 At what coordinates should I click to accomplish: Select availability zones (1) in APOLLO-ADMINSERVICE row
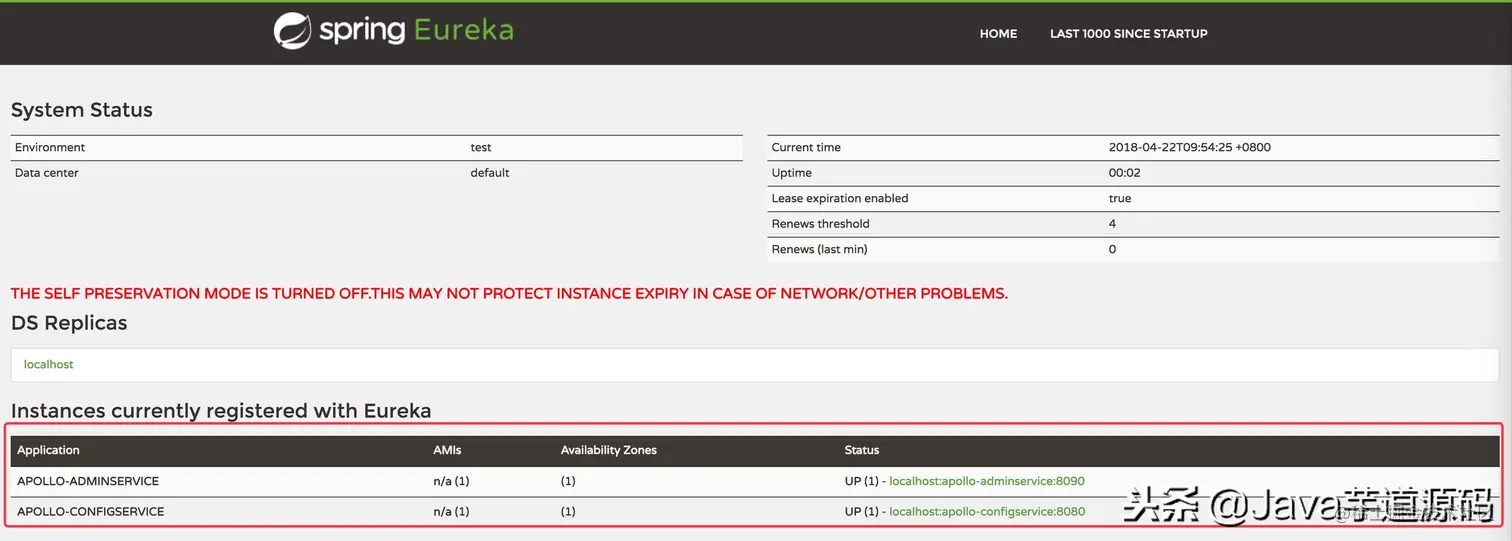pyautogui.click(x=568, y=481)
